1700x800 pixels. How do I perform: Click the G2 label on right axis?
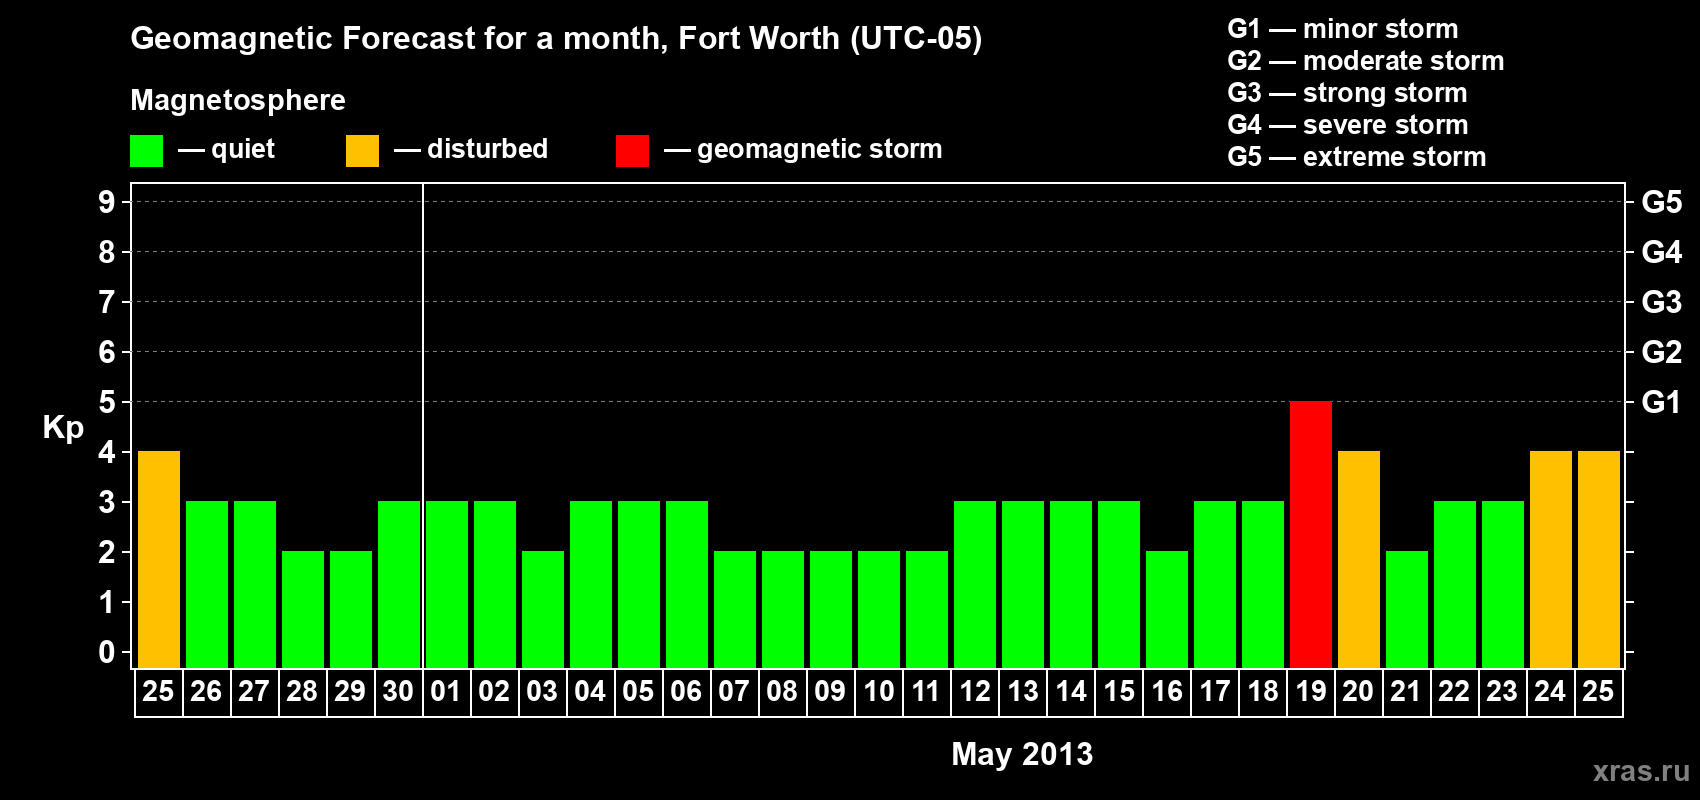point(1662,352)
